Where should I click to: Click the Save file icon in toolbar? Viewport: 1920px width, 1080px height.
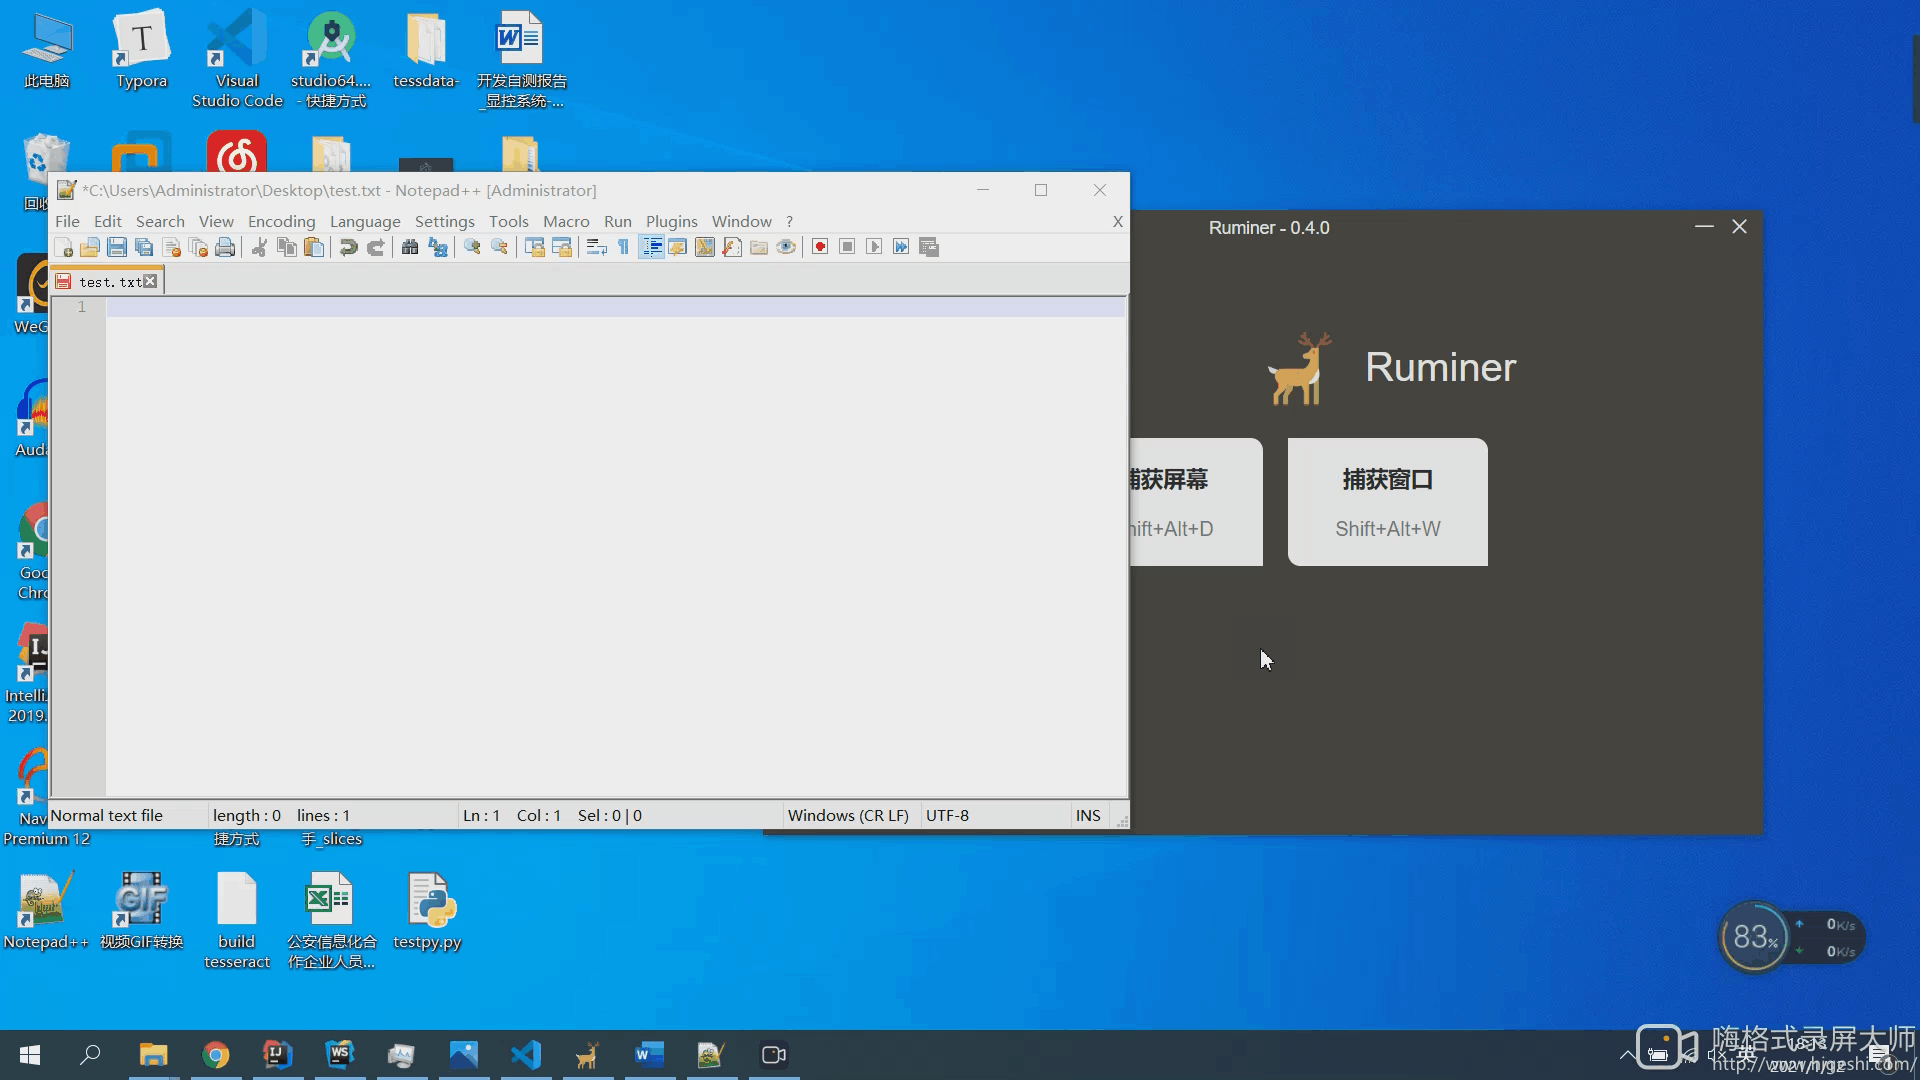point(117,247)
